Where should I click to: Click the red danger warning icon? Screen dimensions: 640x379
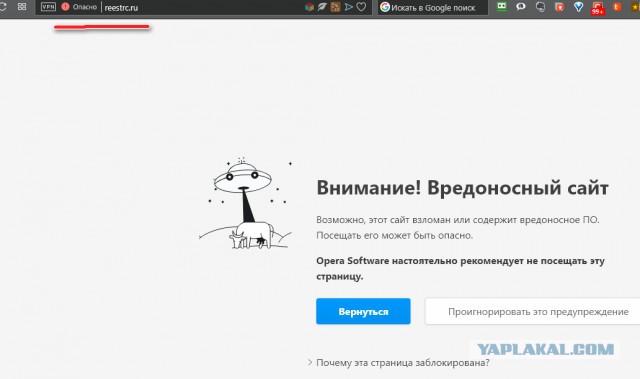pyautogui.click(x=65, y=7)
